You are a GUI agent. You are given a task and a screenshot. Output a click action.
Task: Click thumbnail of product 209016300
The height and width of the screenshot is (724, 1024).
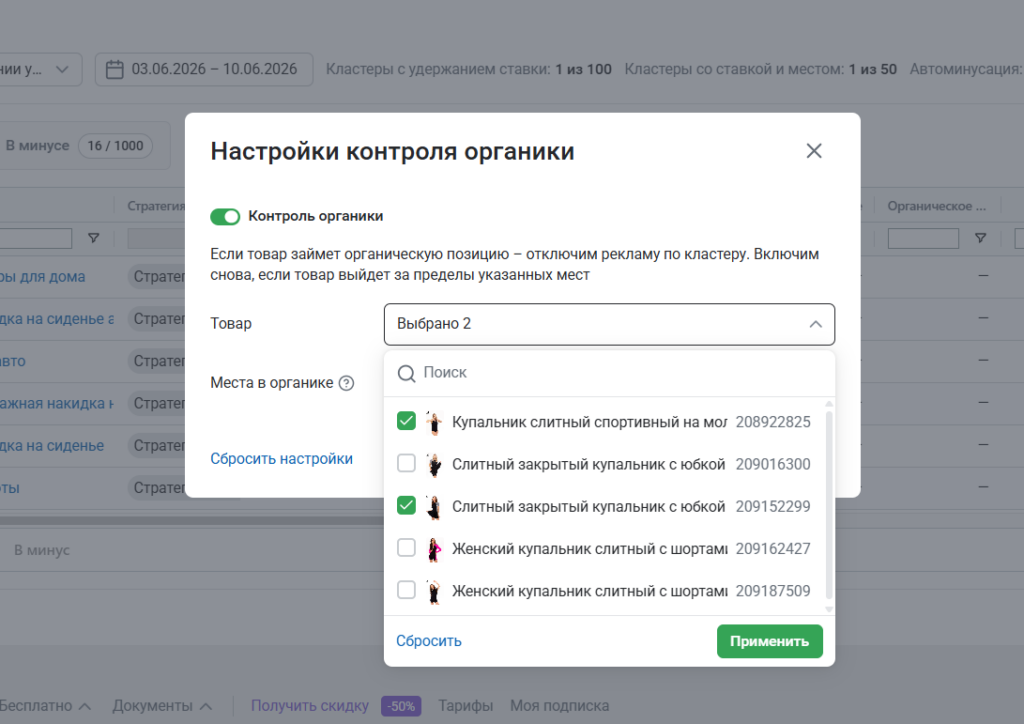434,464
